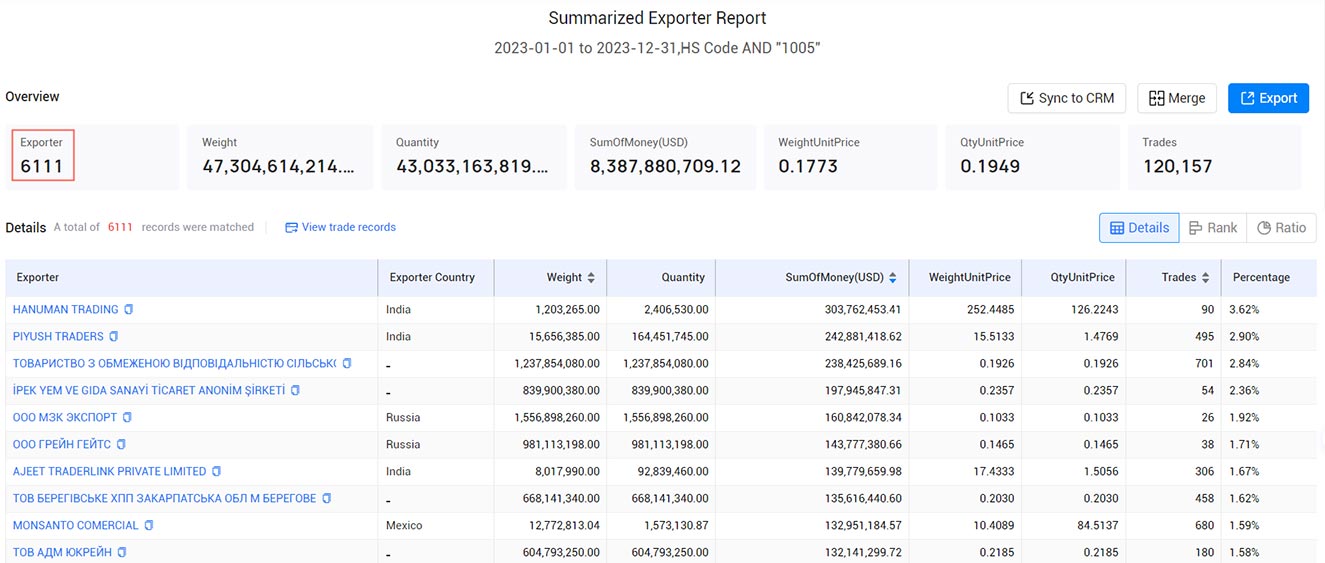Select the Weight overview card
This screenshot has height=563, width=1325.
pos(280,157)
